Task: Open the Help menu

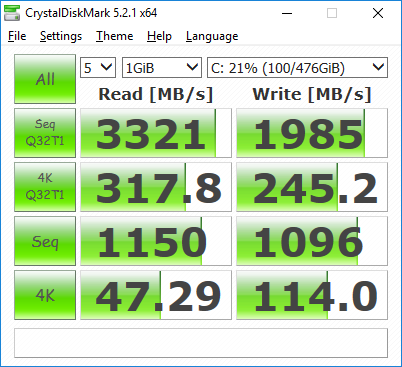Action: tap(159, 36)
